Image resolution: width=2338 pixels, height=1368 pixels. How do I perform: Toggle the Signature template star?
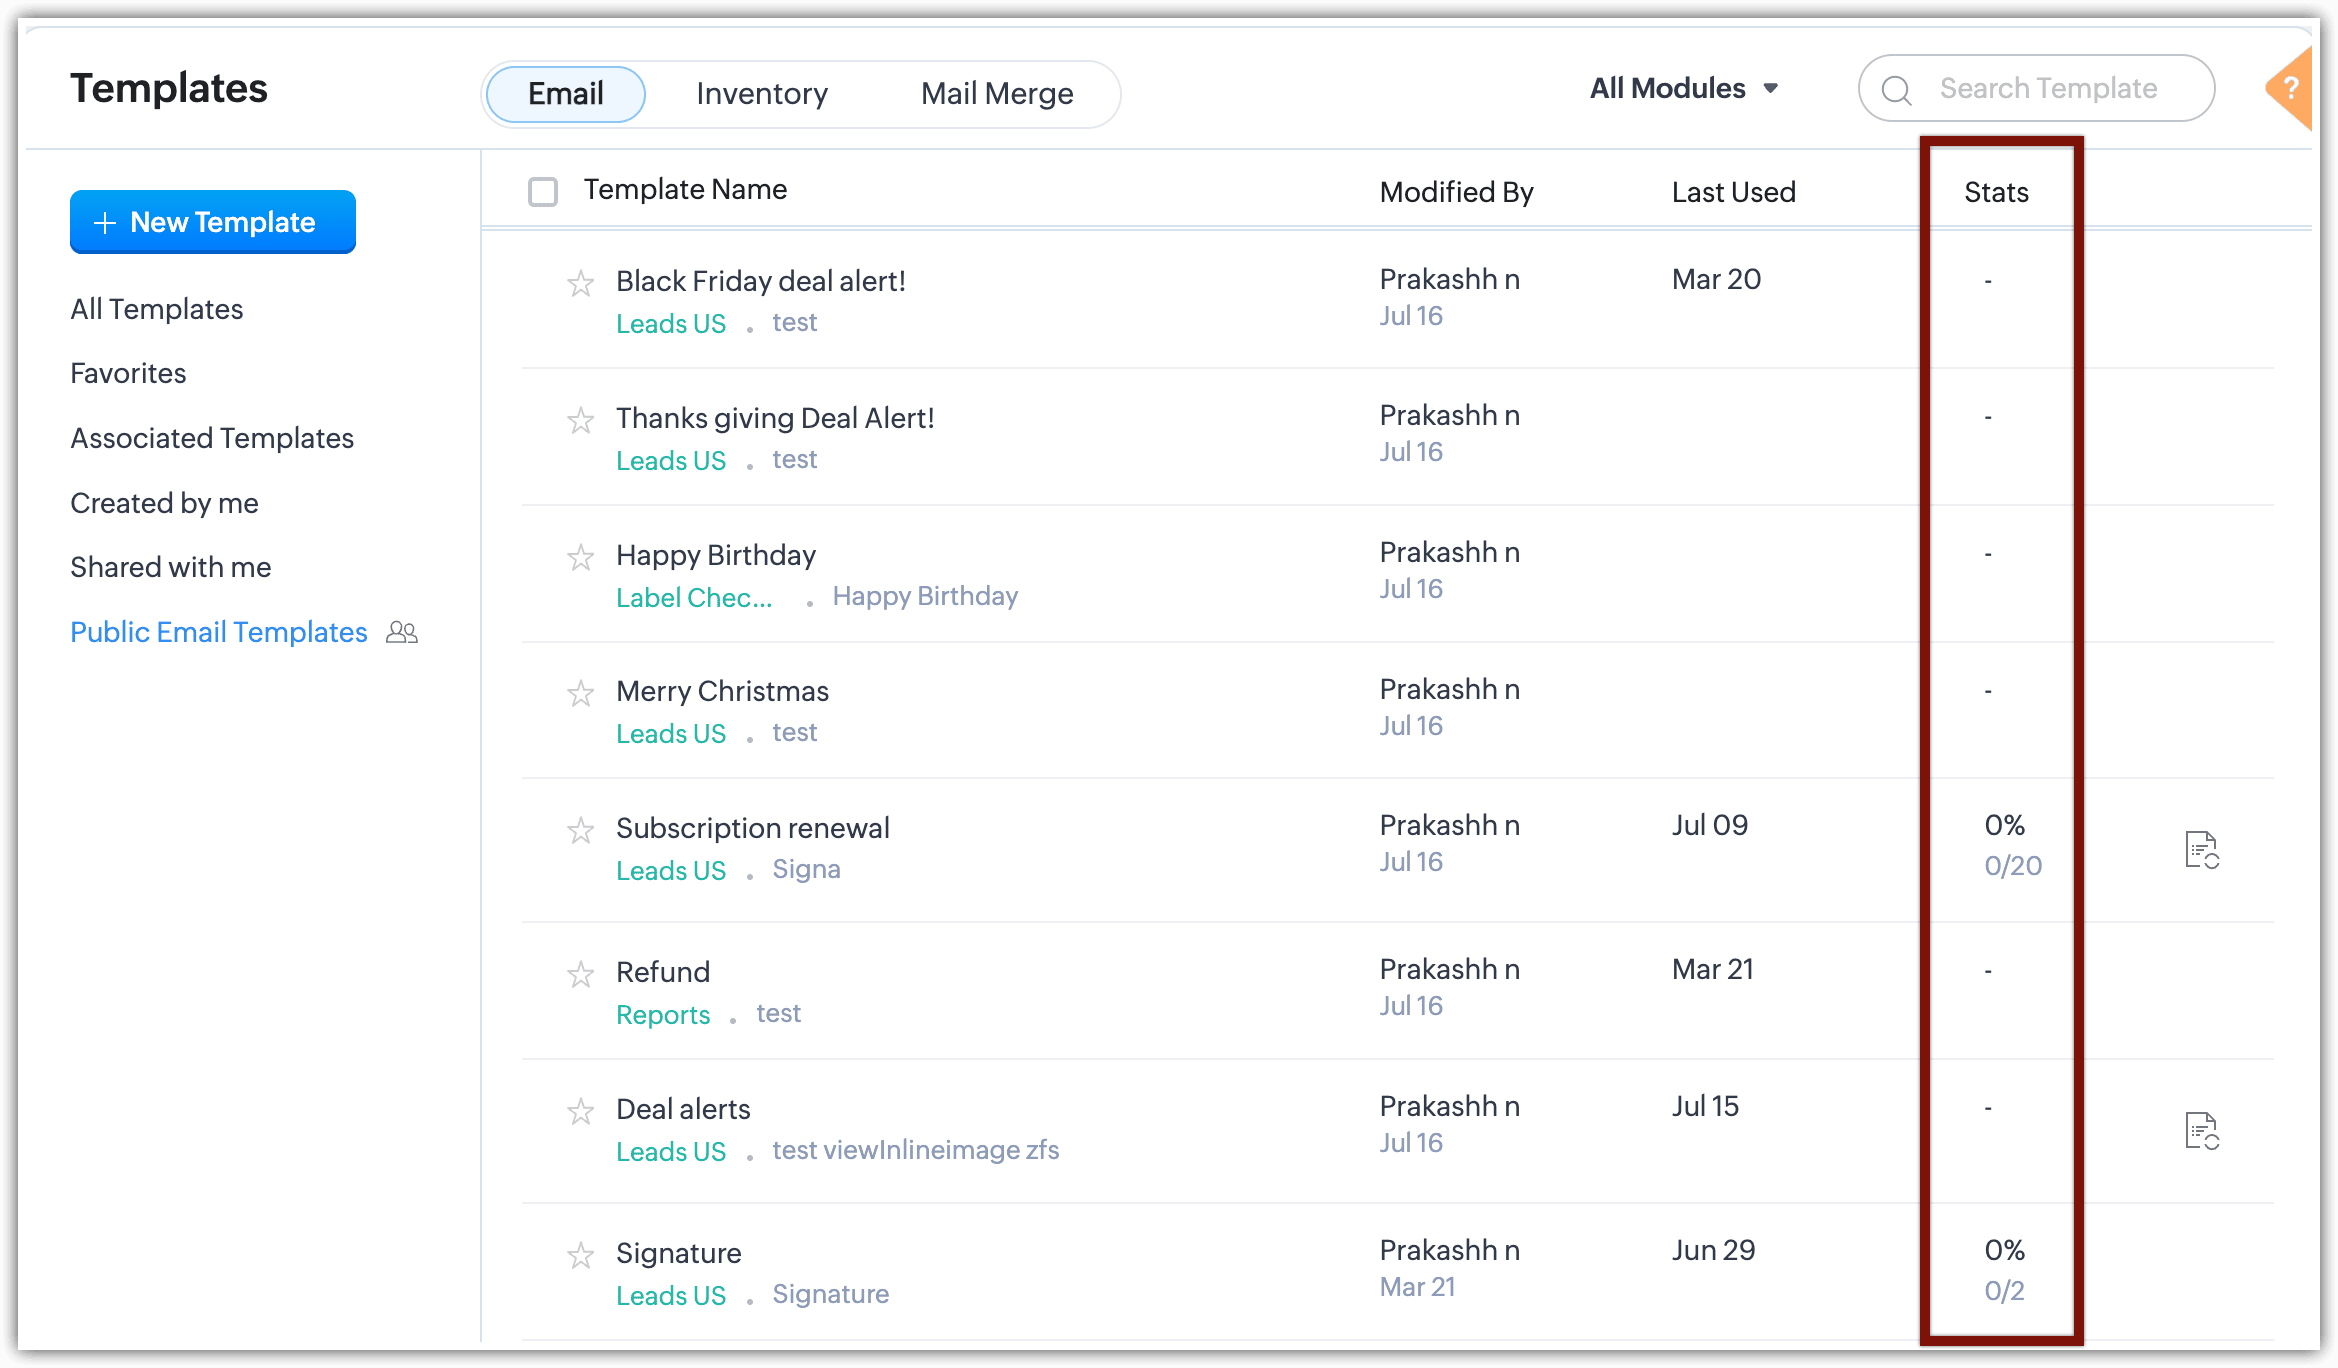pyautogui.click(x=580, y=1255)
